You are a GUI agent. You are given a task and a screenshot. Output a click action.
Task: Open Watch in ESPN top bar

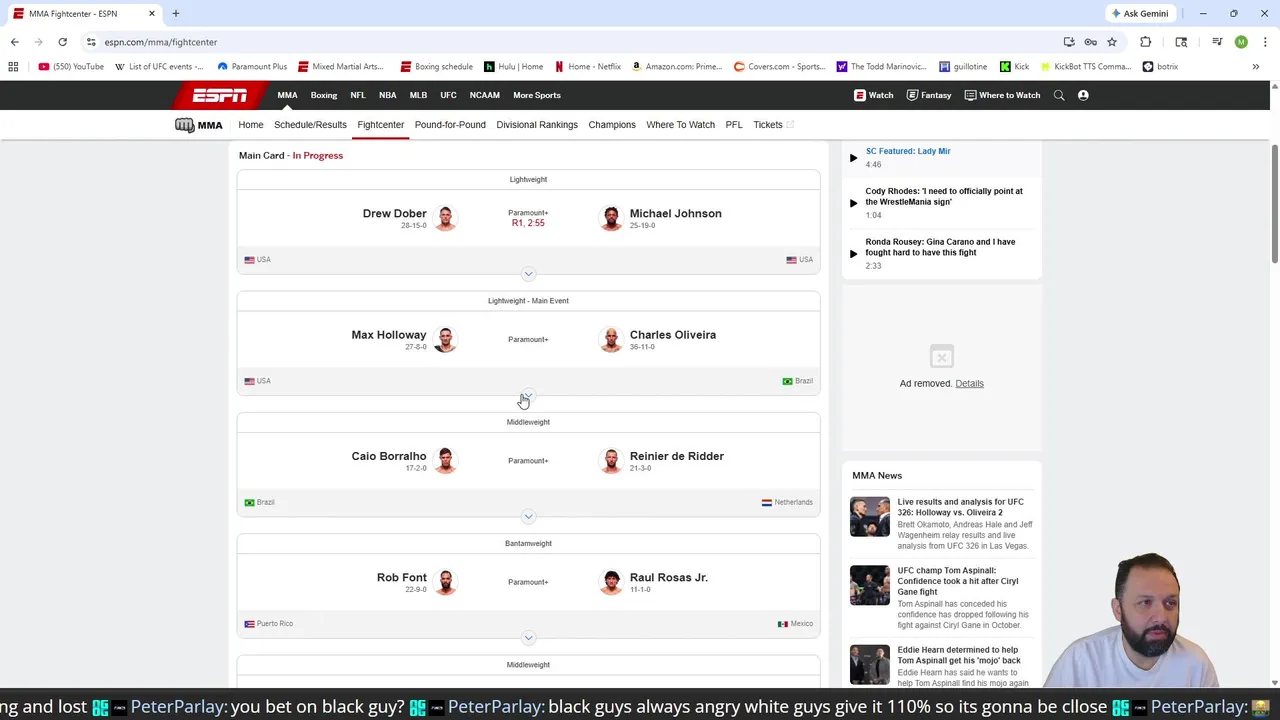click(x=873, y=95)
